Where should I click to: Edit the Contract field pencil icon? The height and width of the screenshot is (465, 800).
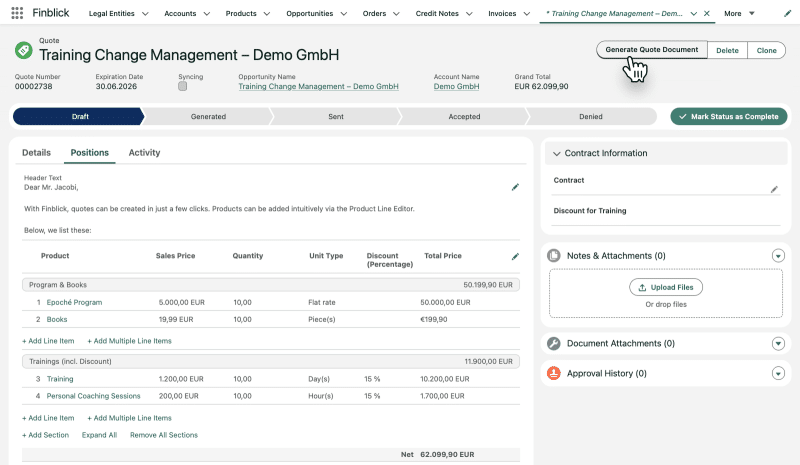tap(774, 189)
